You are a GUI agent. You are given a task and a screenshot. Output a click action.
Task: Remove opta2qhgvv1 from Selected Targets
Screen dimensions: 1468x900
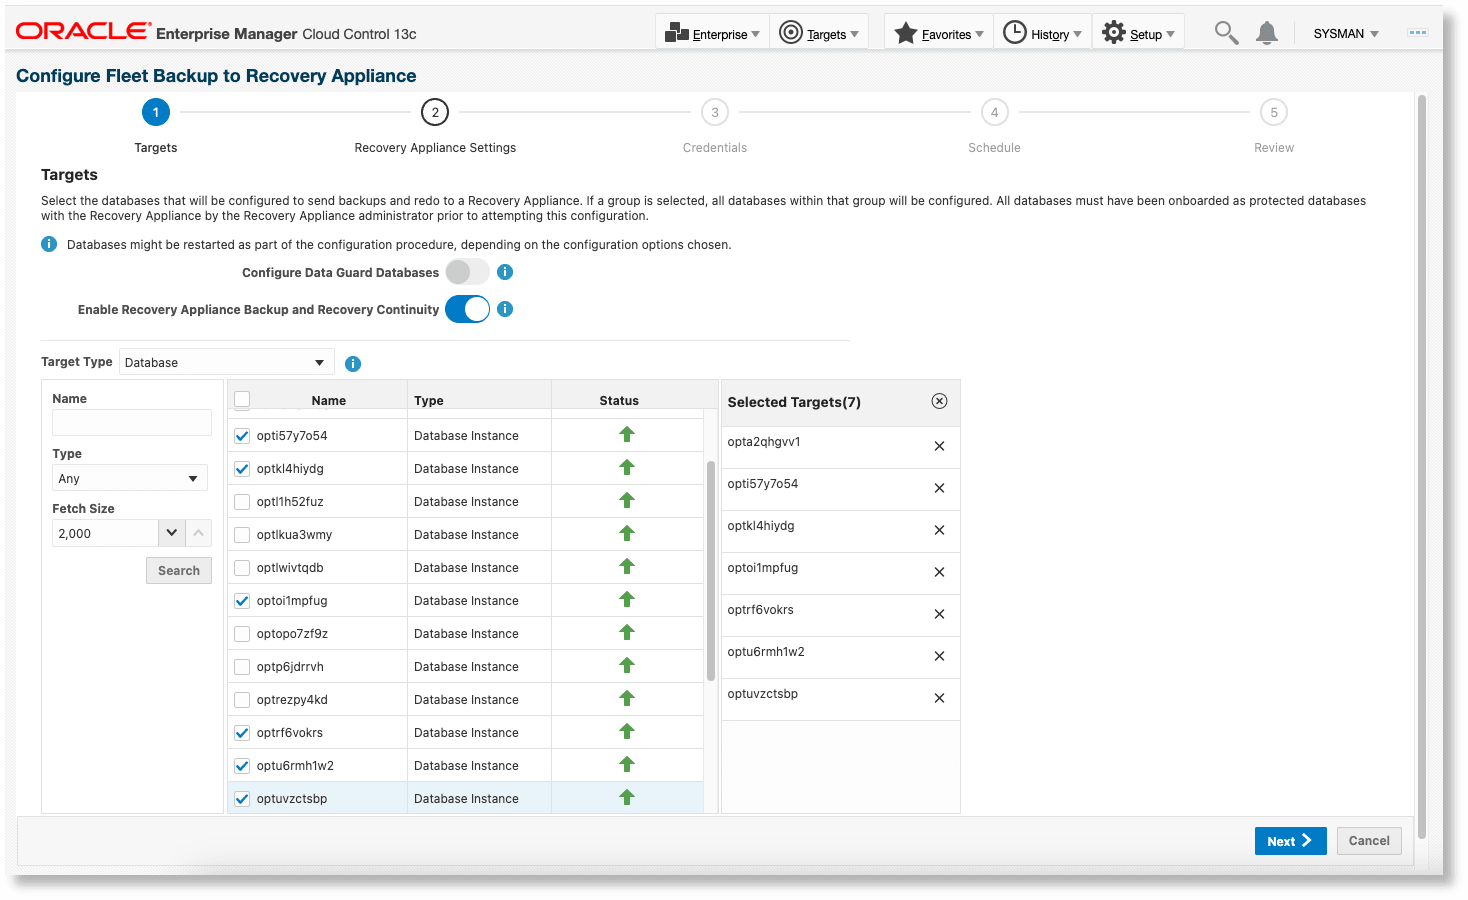pos(938,446)
